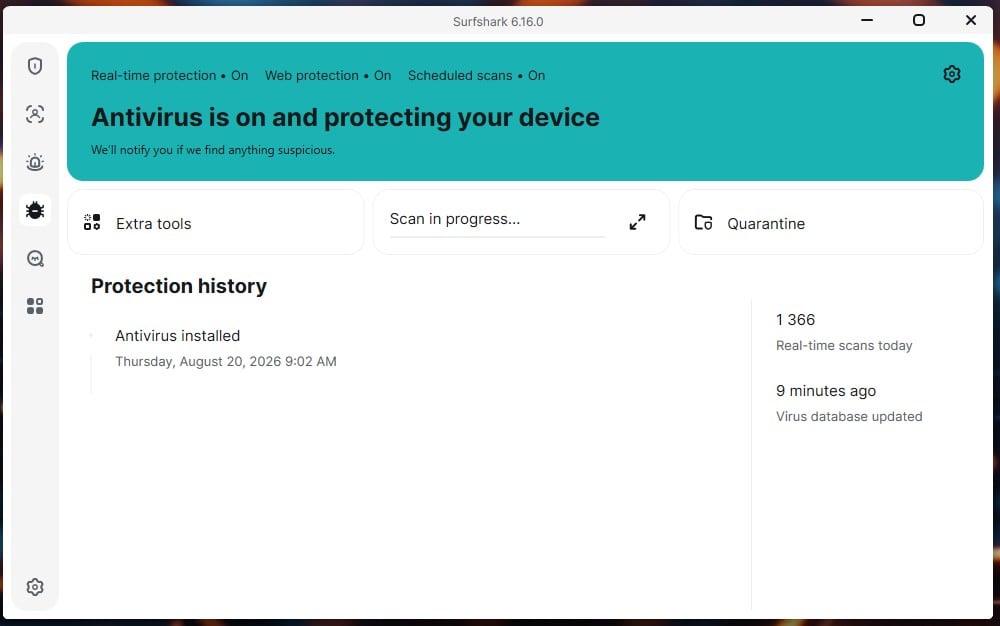1000x626 pixels.
Task: Click the Protection history heading
Action: [x=179, y=286]
